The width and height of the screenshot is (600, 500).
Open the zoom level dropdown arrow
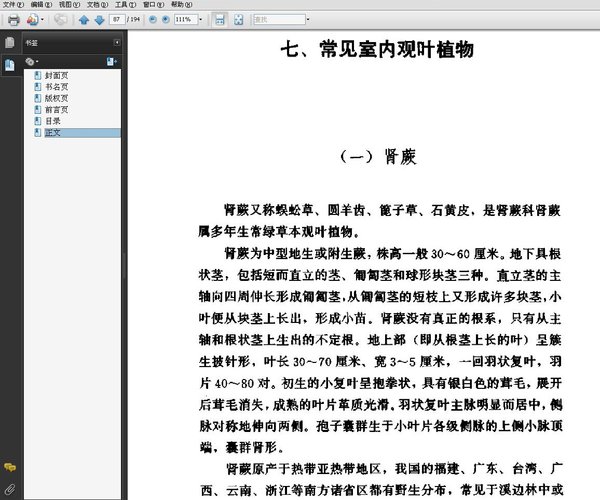pos(201,20)
